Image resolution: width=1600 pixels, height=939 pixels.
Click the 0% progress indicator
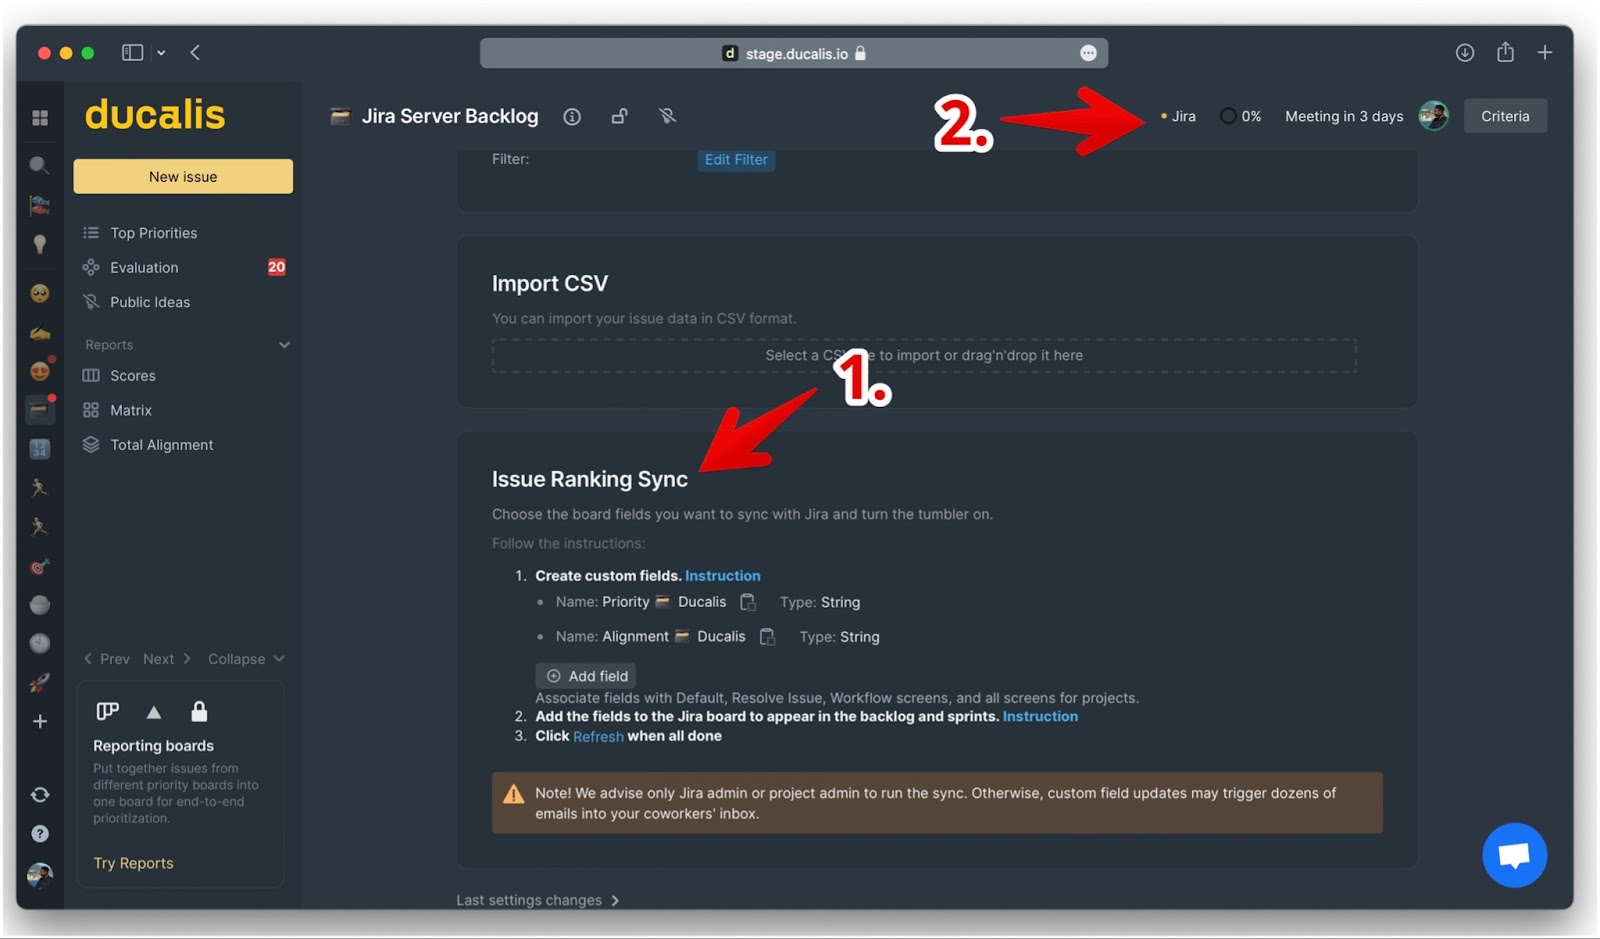coord(1241,117)
